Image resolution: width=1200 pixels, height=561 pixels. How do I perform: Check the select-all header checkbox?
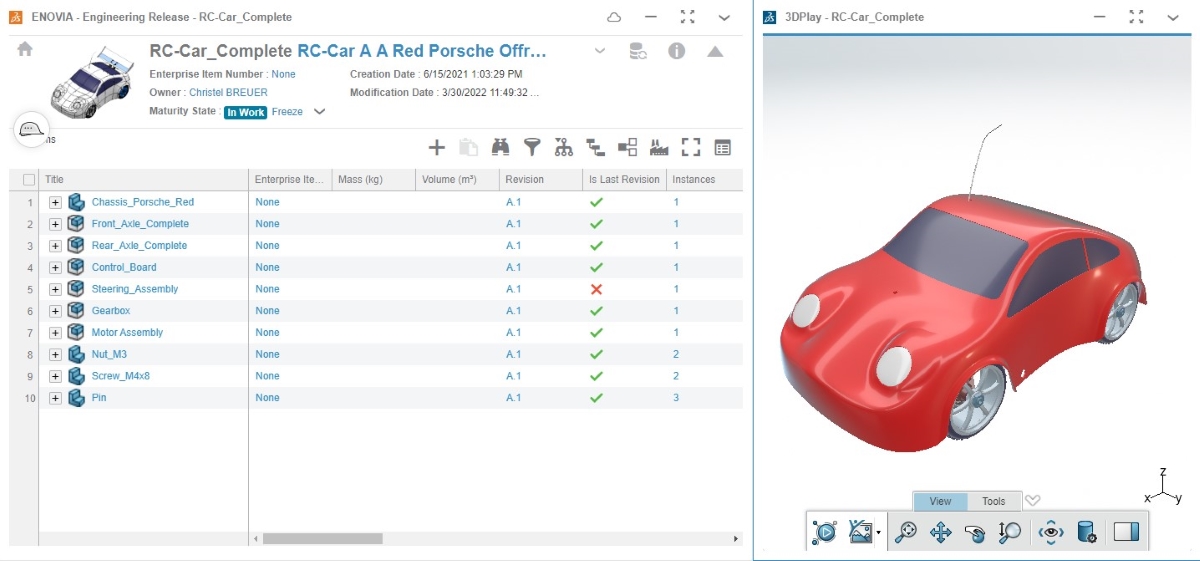click(29, 180)
